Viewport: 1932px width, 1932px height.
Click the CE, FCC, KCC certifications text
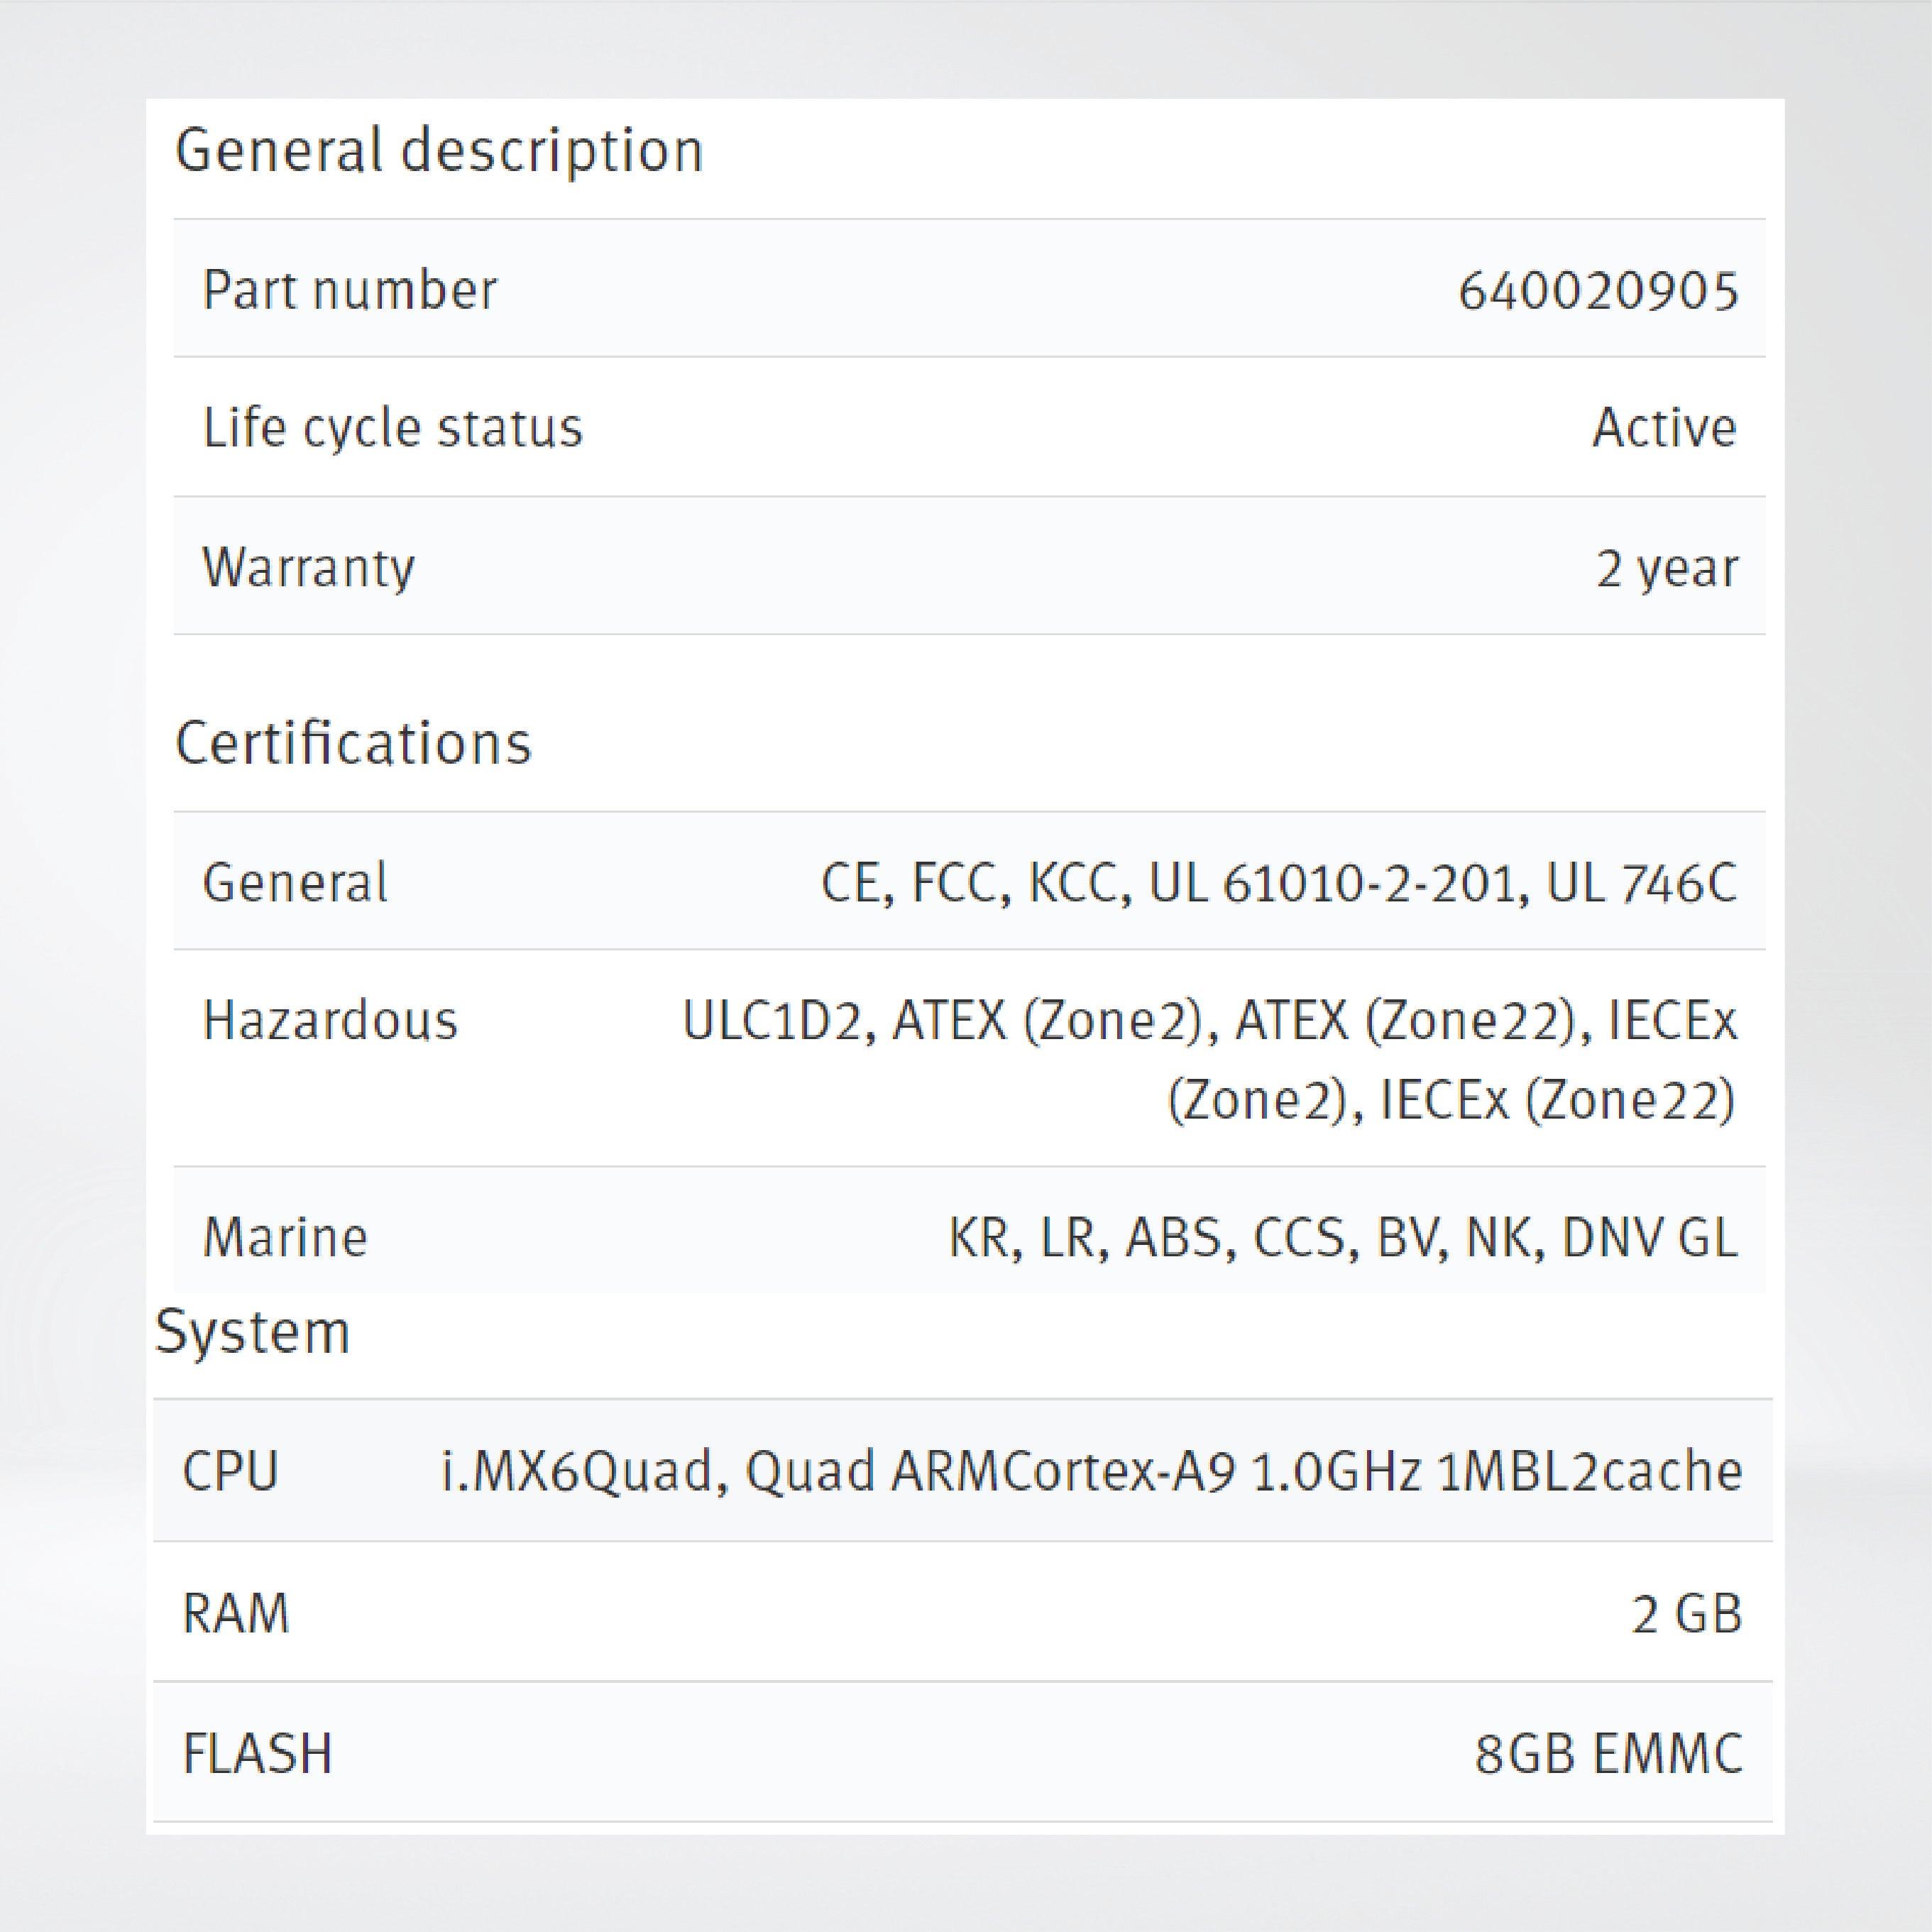1278,883
